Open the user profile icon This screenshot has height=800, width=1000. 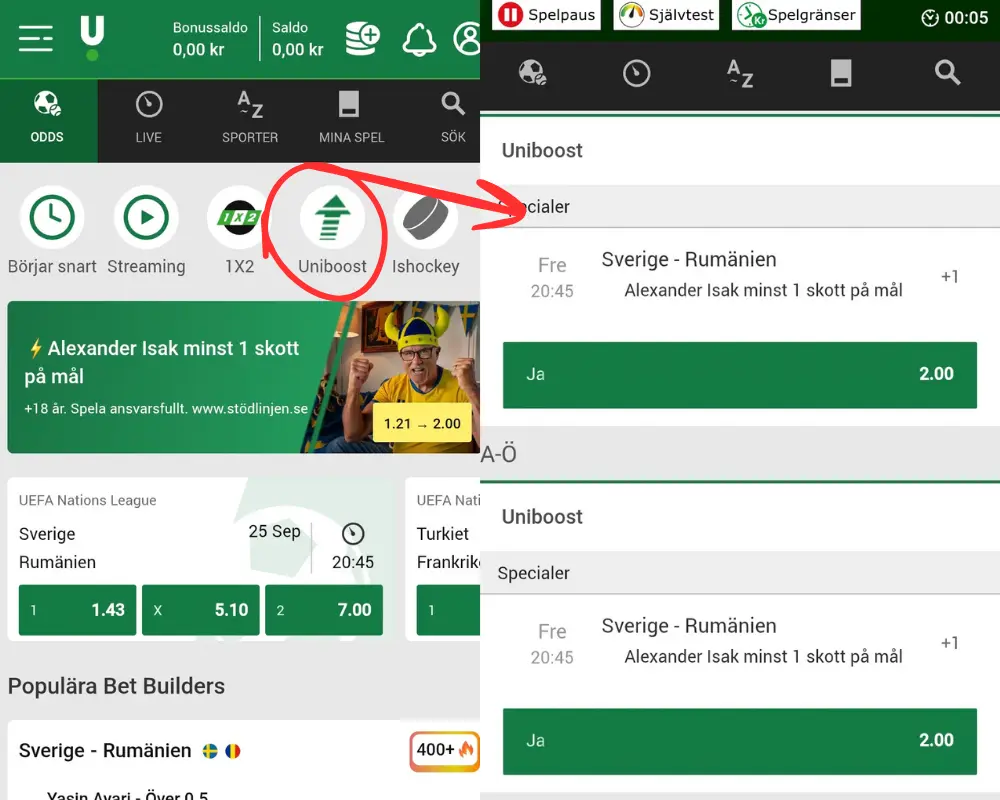pyautogui.click(x=467, y=38)
